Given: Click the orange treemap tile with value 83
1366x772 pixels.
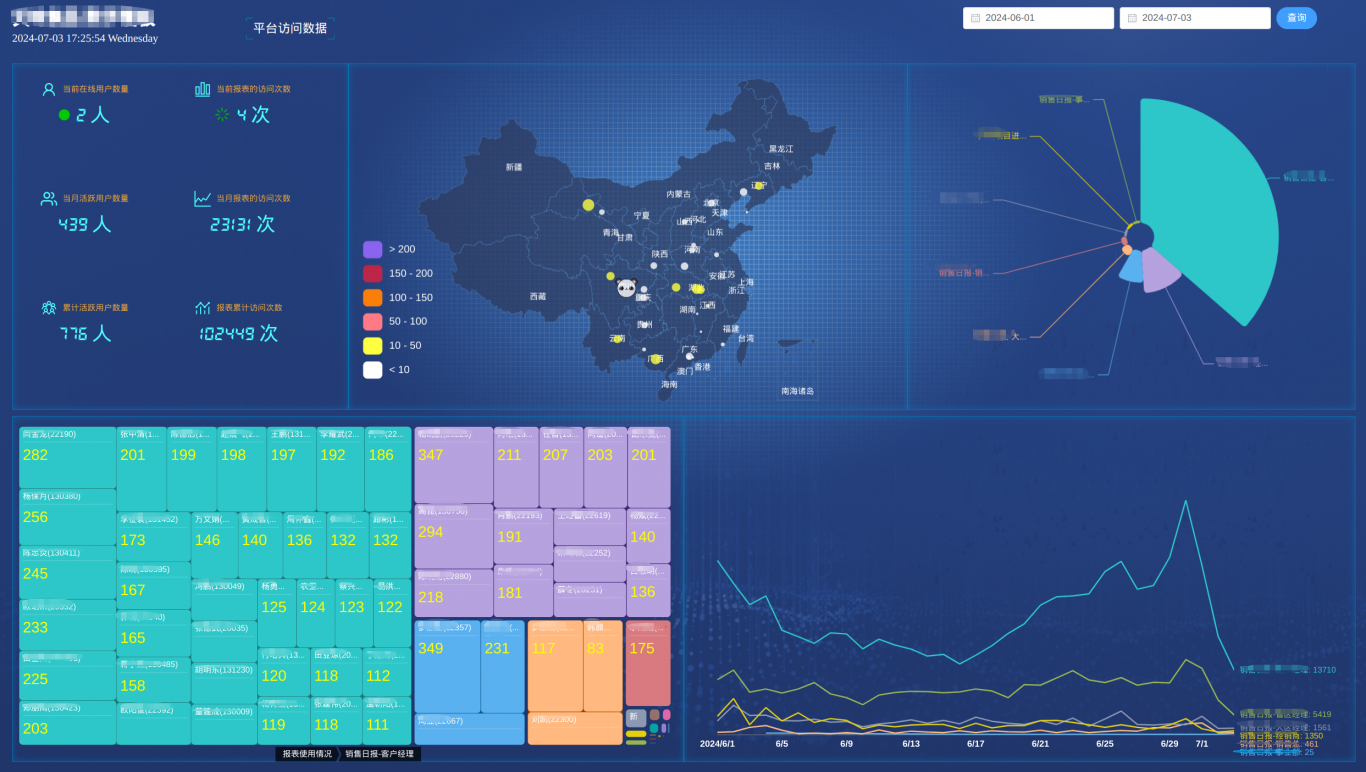Looking at the screenshot, I should 603,666.
